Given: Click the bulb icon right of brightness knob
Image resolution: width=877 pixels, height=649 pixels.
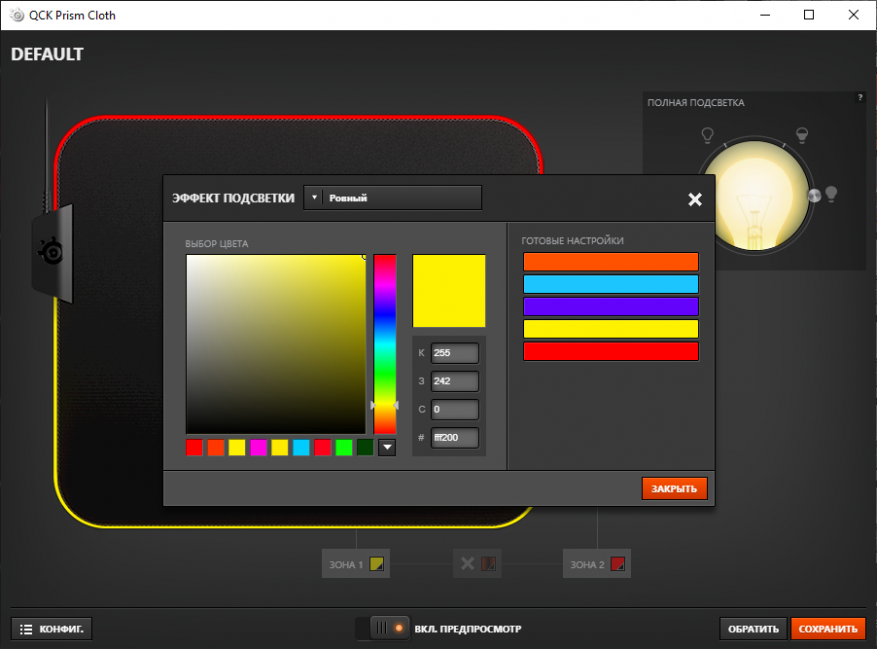Looking at the screenshot, I should [831, 194].
